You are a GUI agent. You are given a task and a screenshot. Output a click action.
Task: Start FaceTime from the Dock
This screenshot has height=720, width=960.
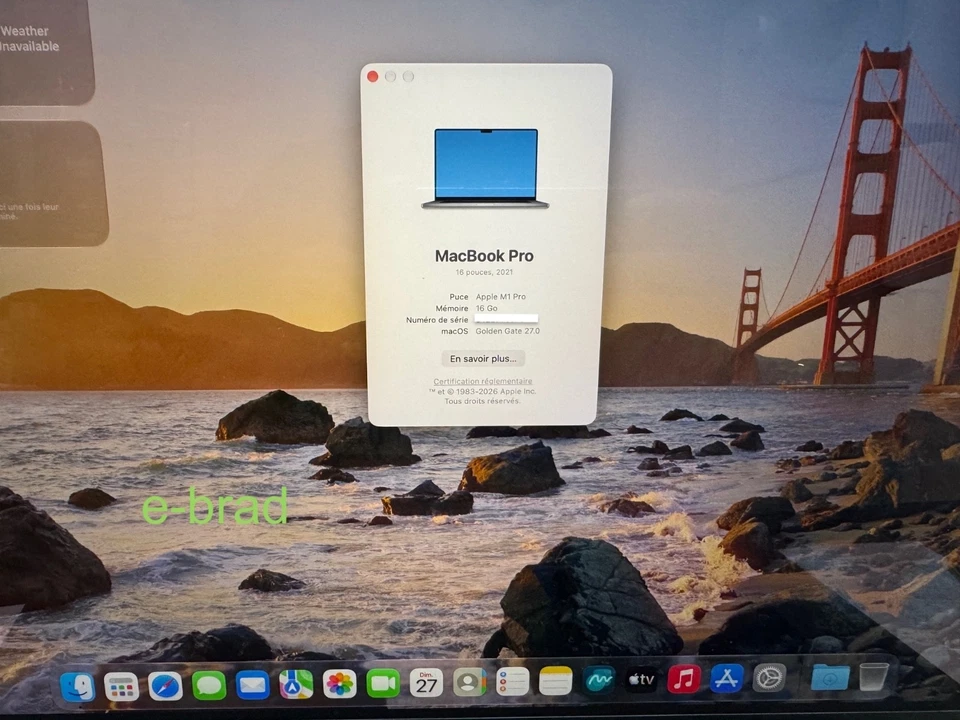(383, 683)
